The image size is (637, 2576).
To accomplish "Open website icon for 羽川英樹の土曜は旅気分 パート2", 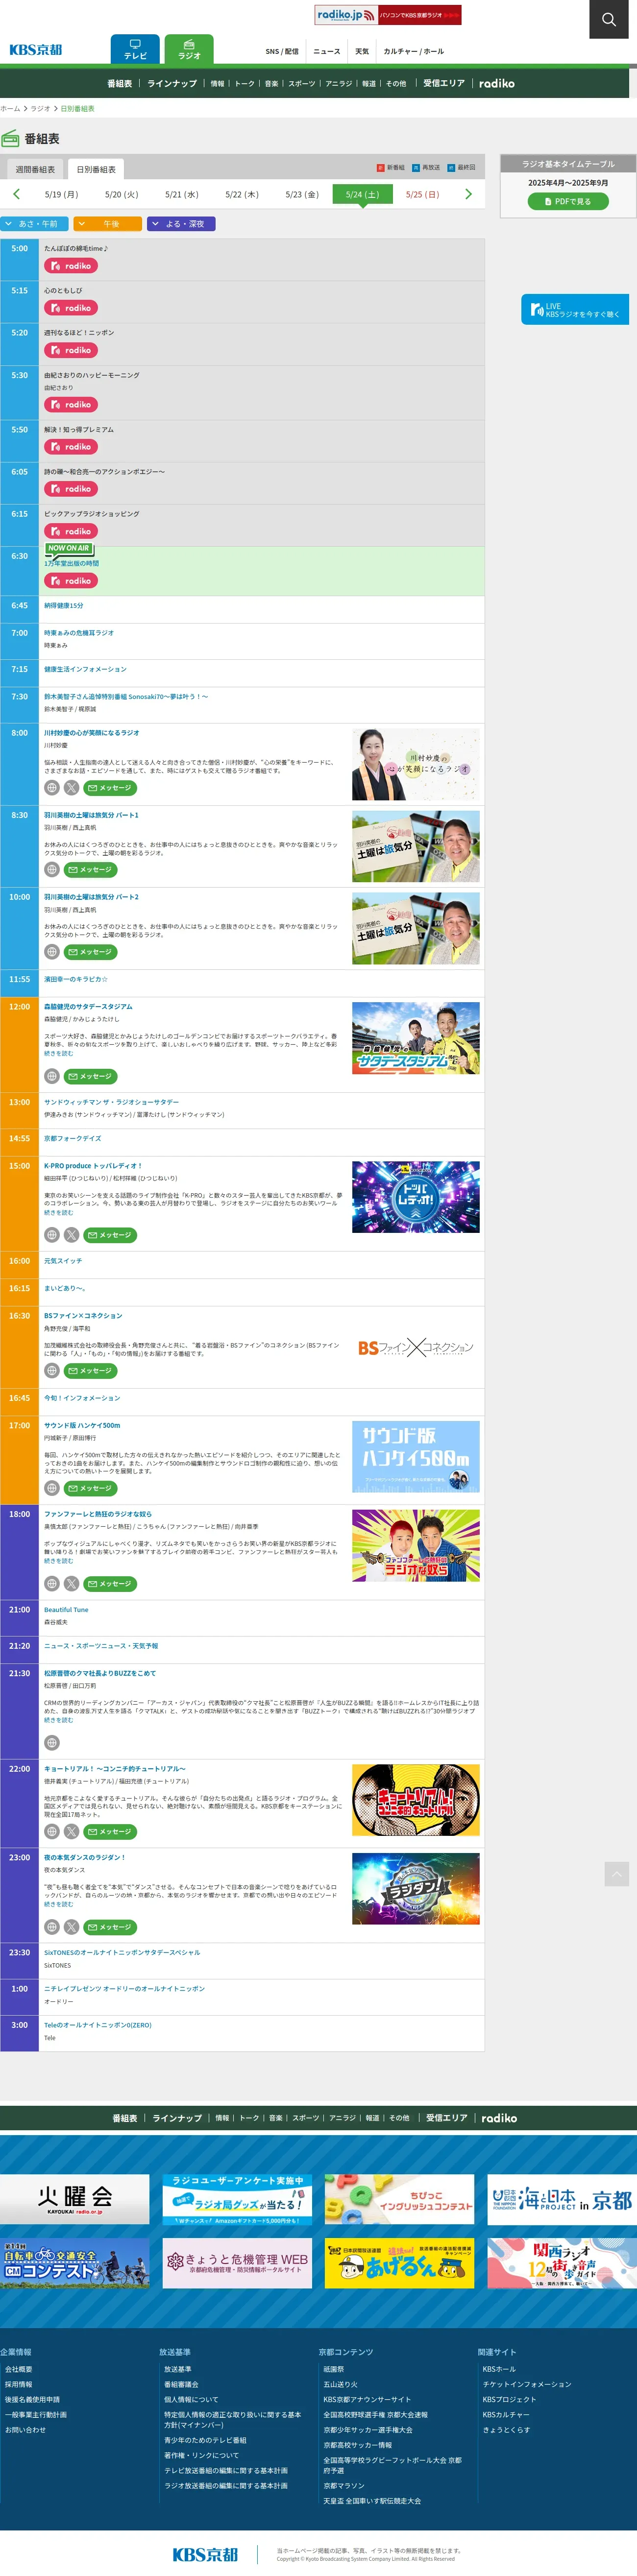I will coord(52,952).
